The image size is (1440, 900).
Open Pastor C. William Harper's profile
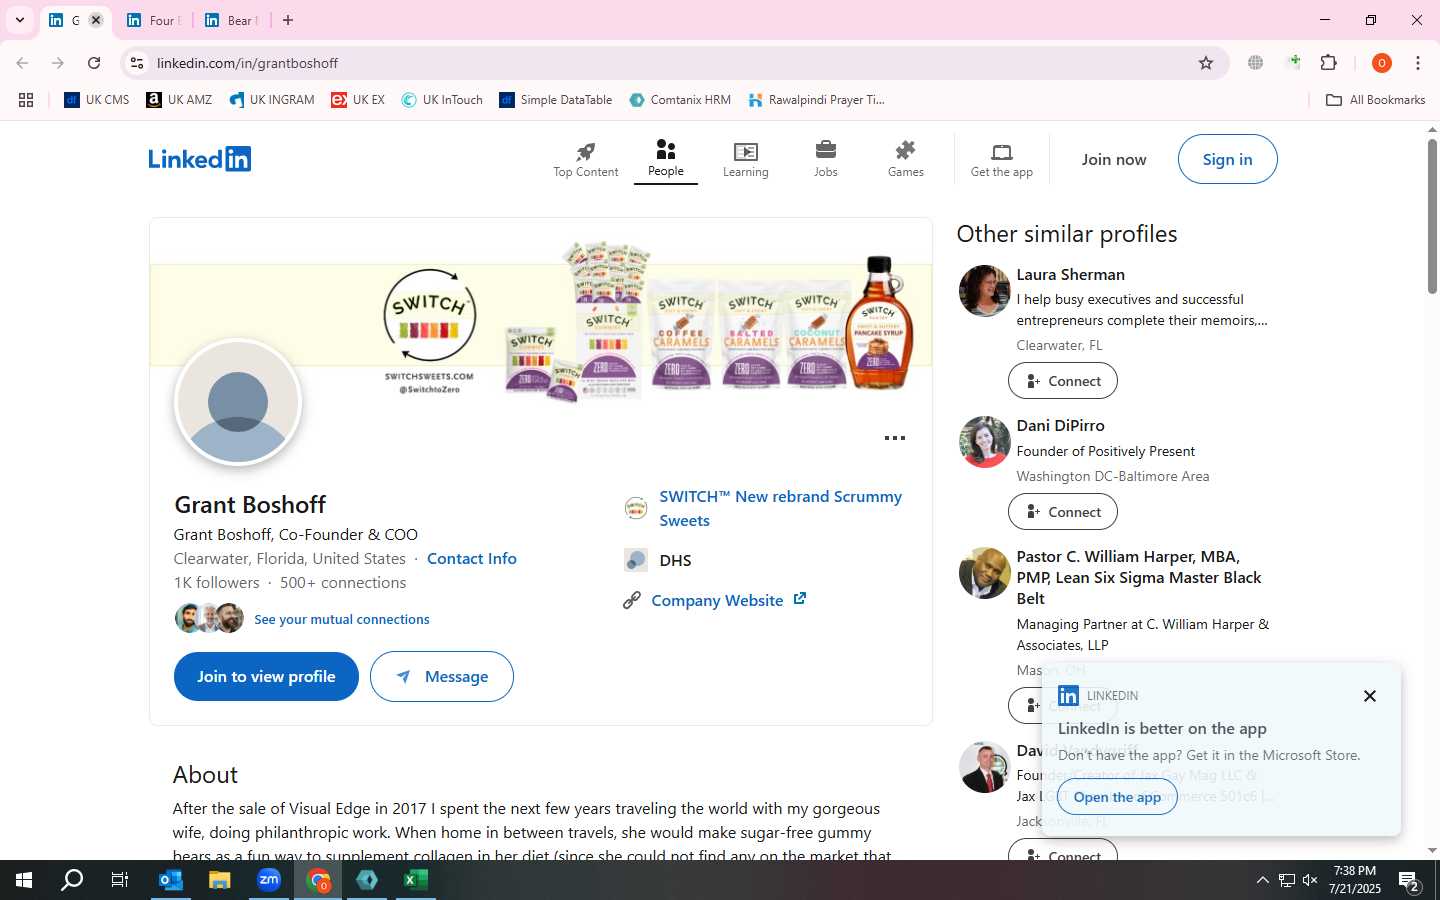pos(1138,577)
